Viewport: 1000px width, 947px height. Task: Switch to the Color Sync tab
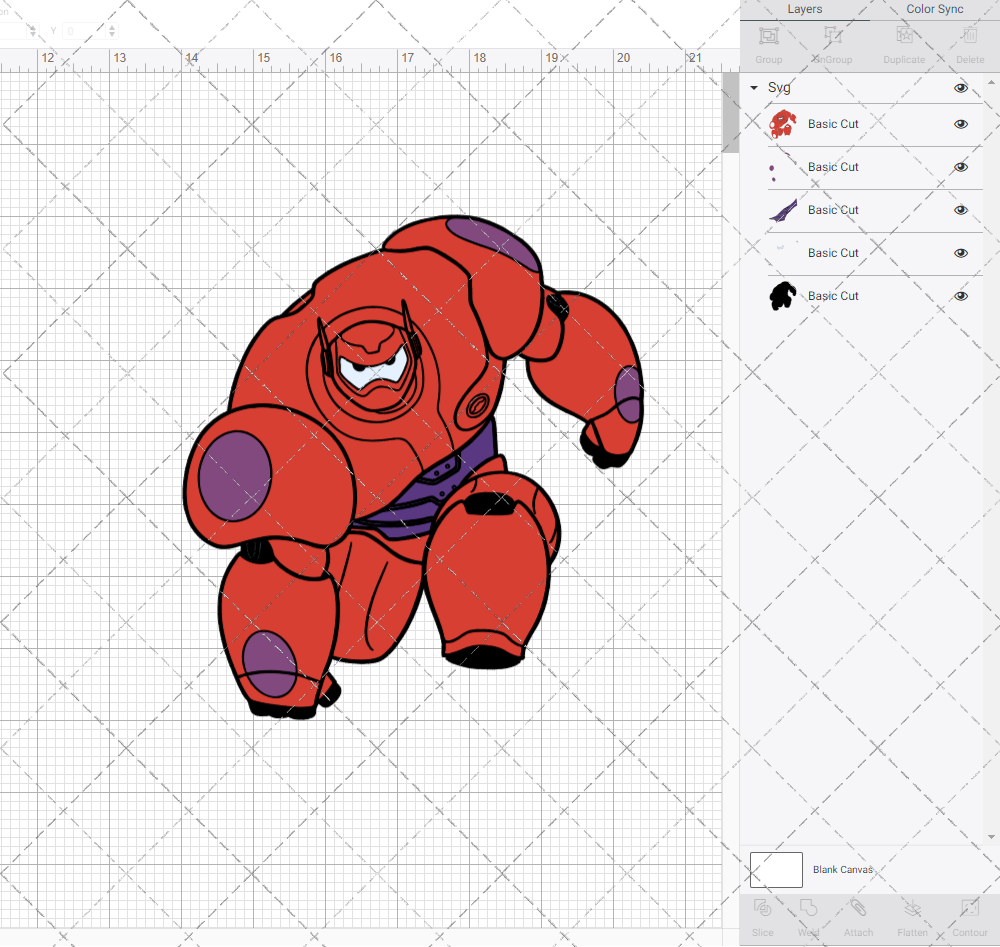click(x=934, y=10)
